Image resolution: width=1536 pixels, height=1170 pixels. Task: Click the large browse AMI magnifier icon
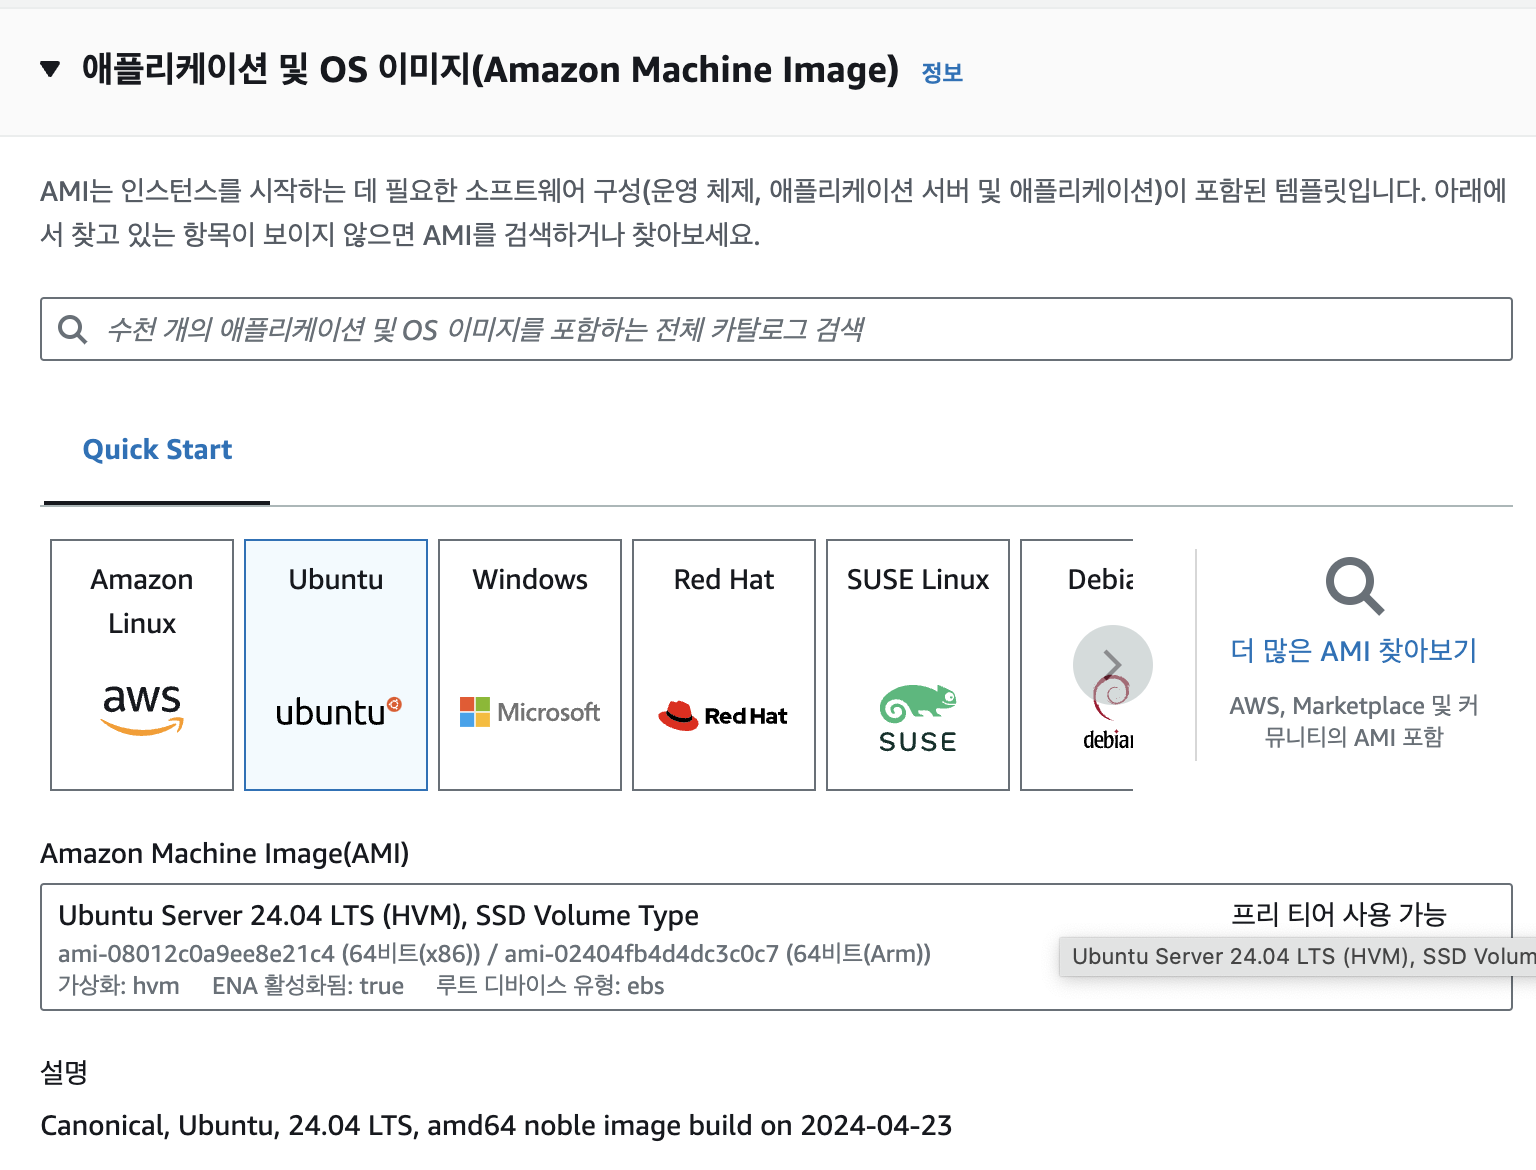click(x=1354, y=586)
